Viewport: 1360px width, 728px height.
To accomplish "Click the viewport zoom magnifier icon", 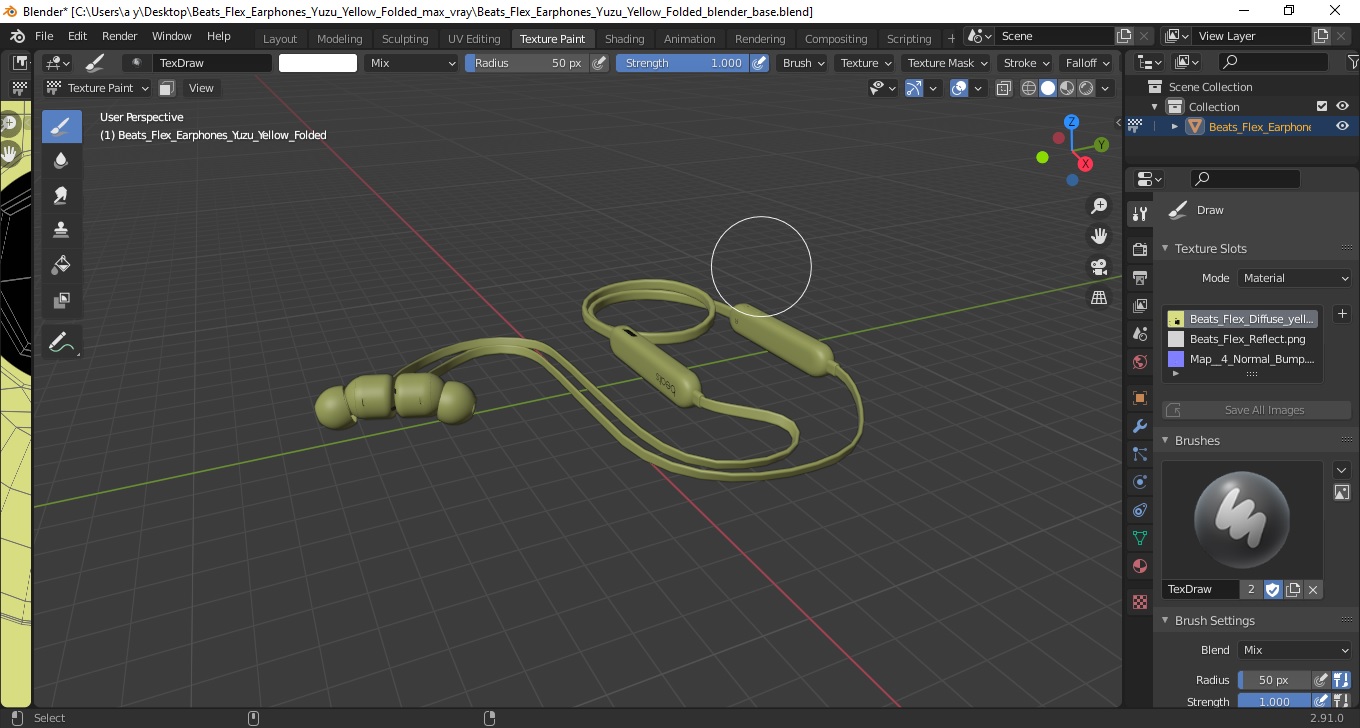I will click(1099, 206).
